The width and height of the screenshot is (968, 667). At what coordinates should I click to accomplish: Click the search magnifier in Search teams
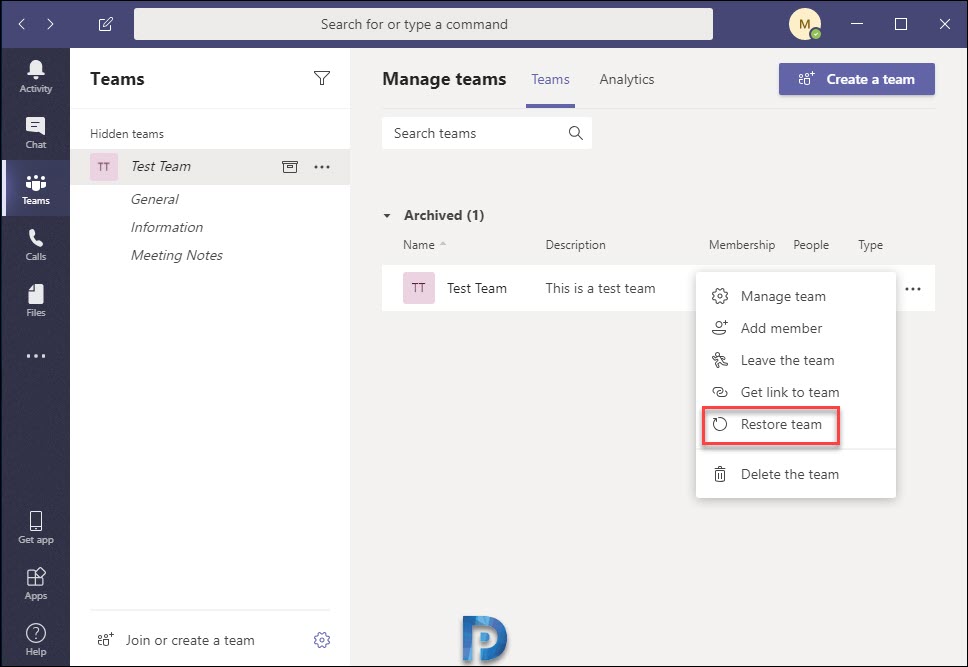575,133
